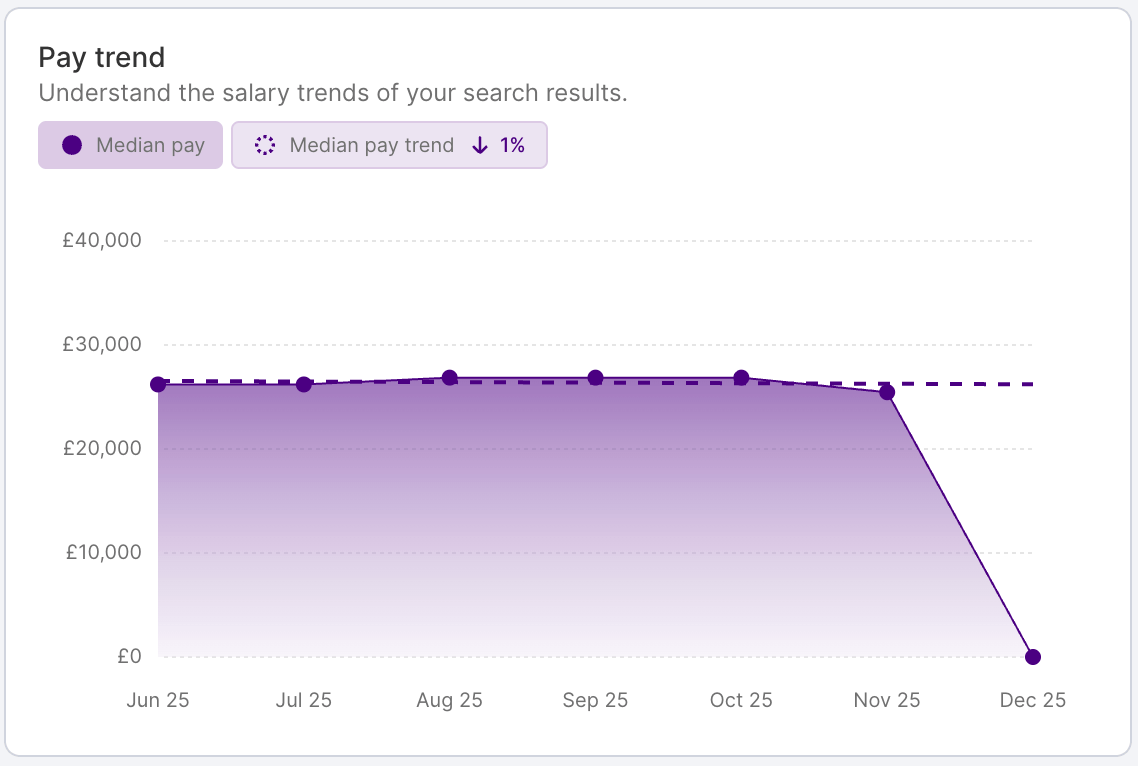The height and width of the screenshot is (766, 1138).
Task: Click the dashed trend line on the chart
Action: coord(960,383)
